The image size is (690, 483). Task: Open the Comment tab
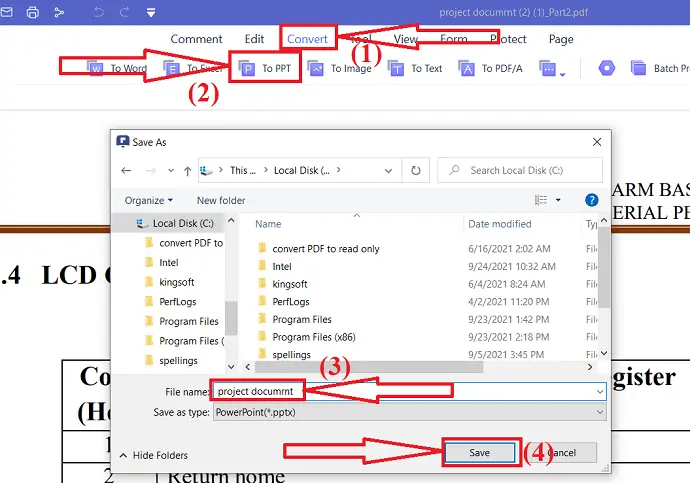click(x=196, y=39)
